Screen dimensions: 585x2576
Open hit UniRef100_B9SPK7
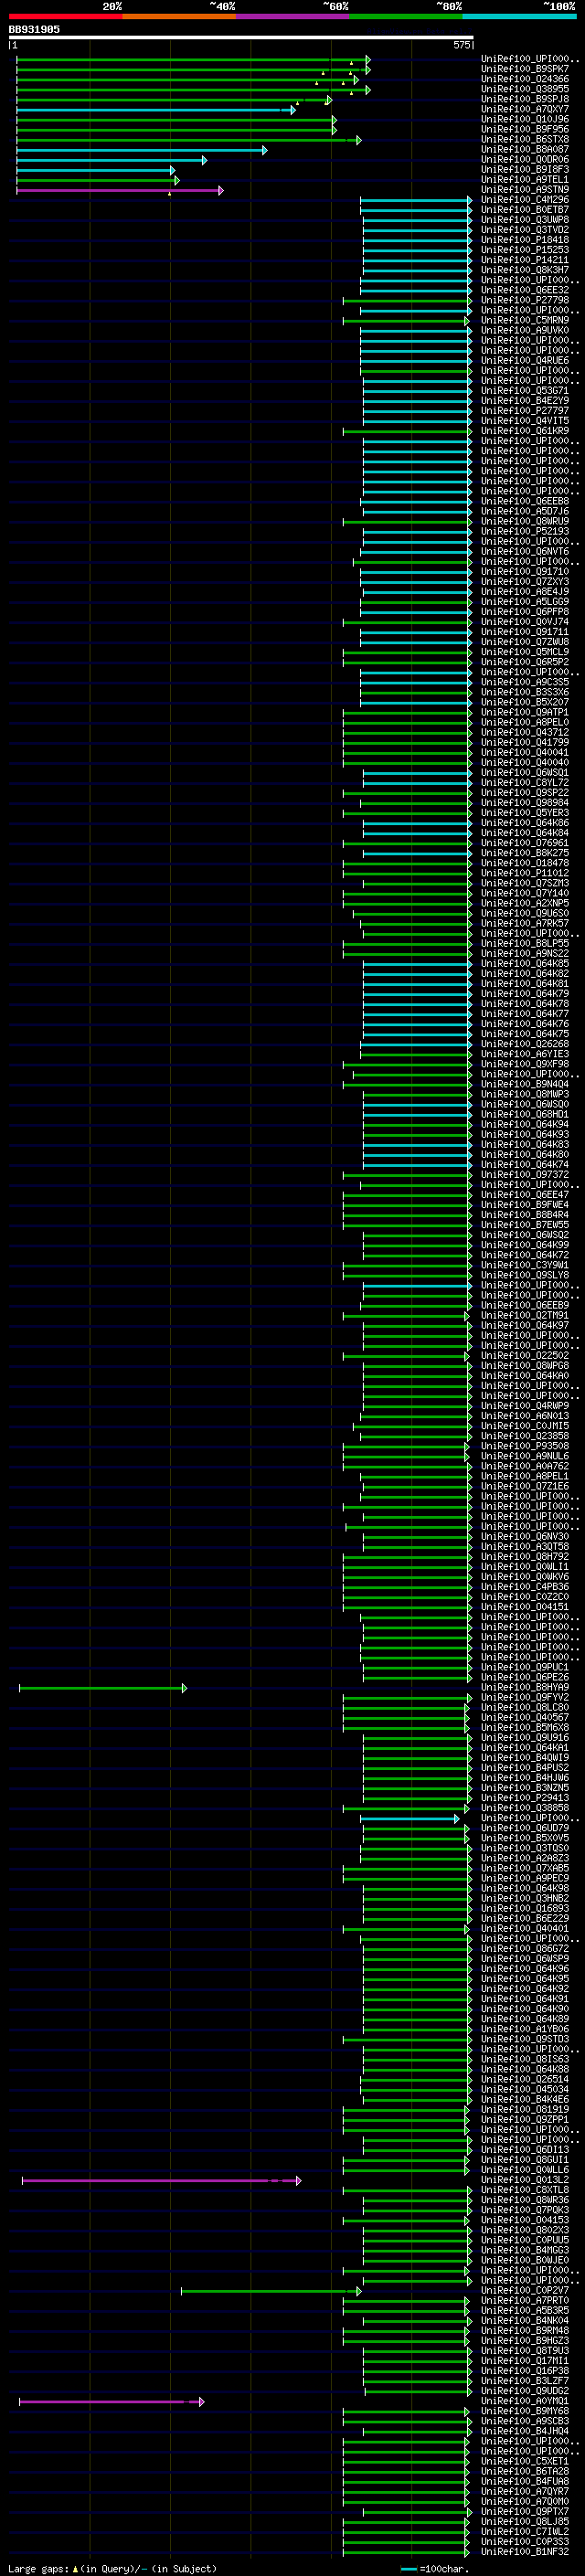tap(525, 69)
